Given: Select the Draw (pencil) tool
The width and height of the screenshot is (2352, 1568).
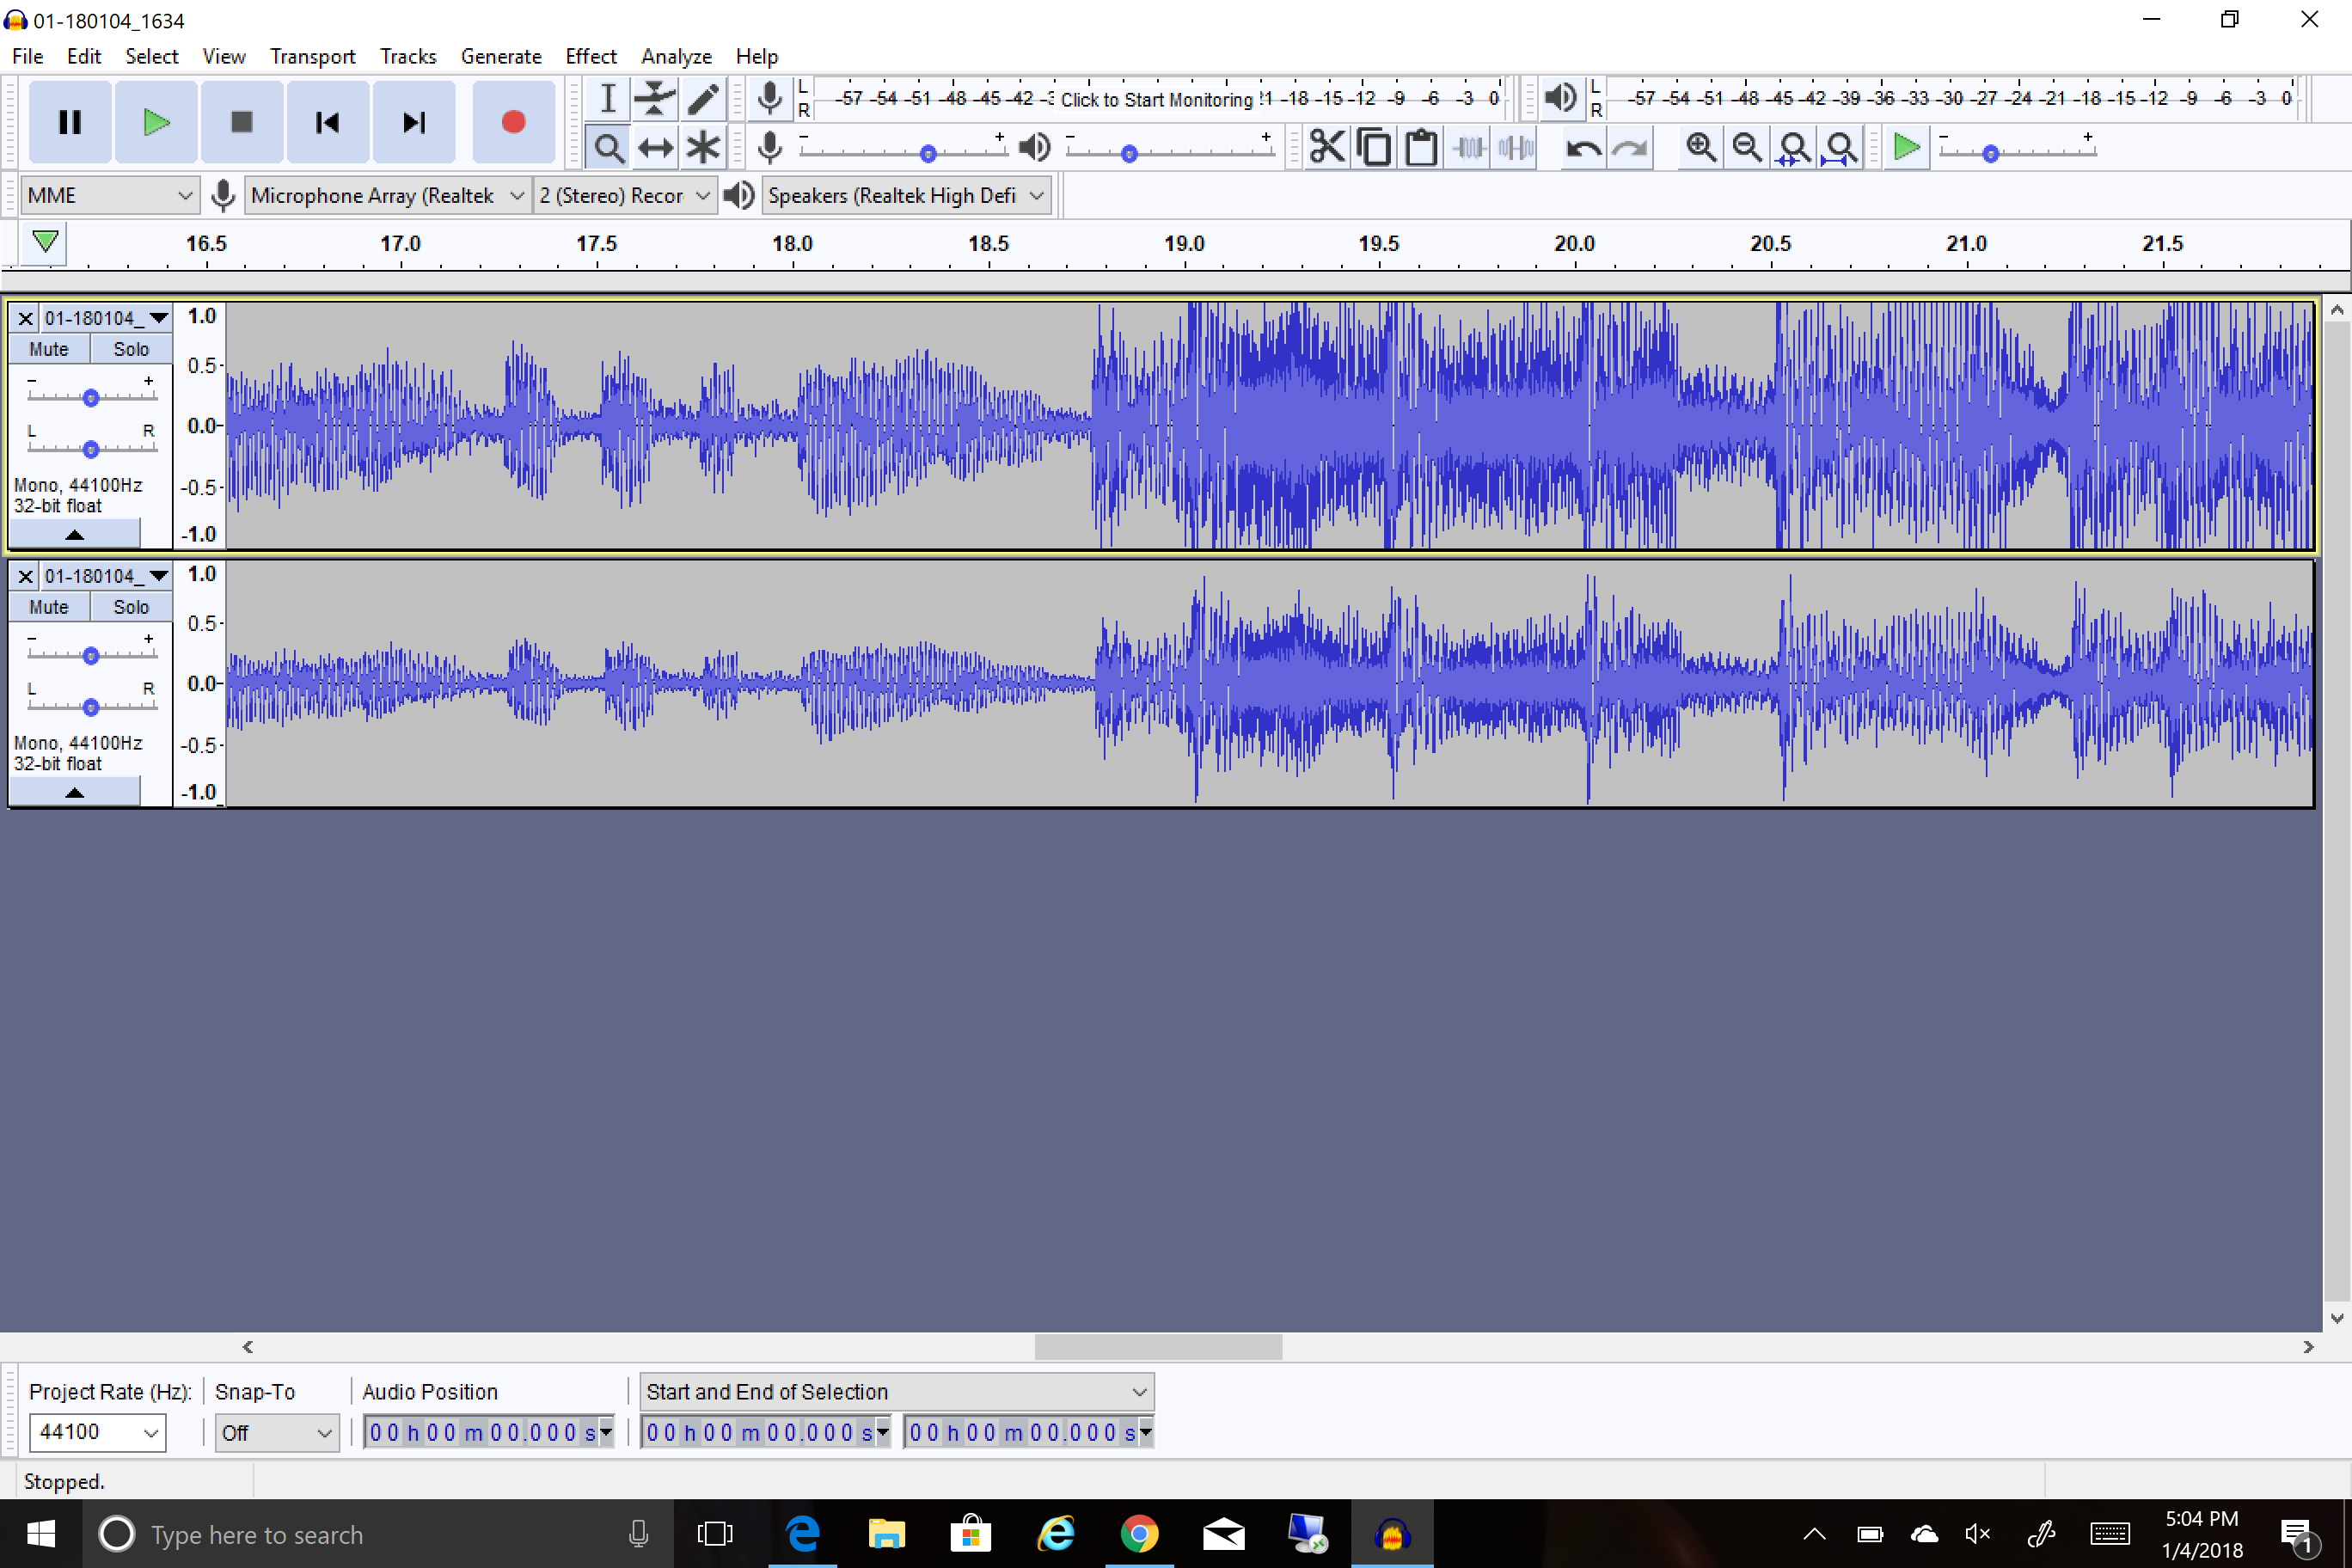Looking at the screenshot, I should click(x=703, y=99).
